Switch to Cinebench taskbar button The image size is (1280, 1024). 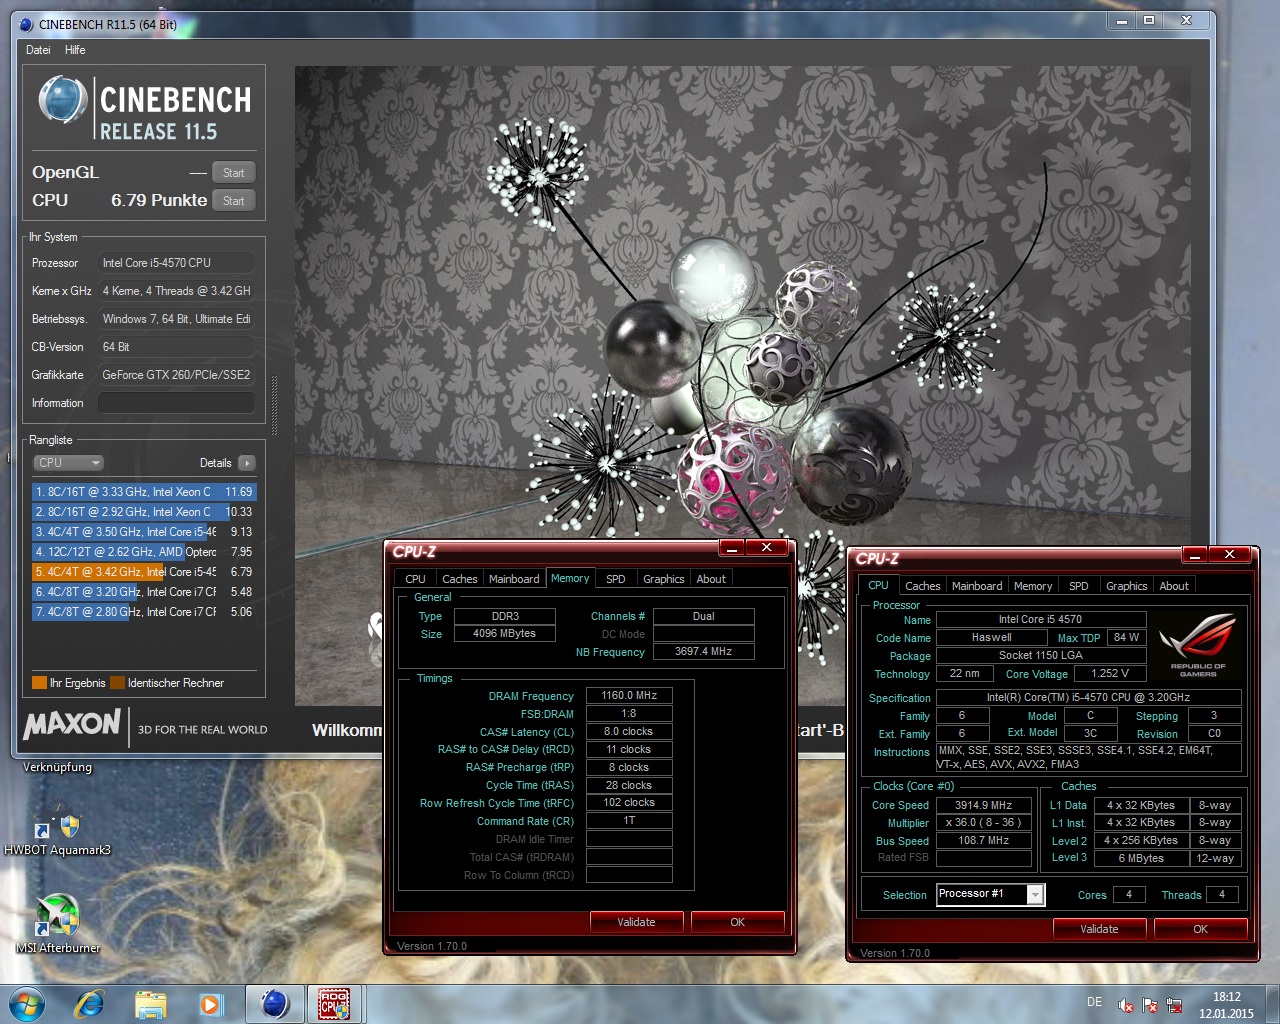coord(275,1004)
